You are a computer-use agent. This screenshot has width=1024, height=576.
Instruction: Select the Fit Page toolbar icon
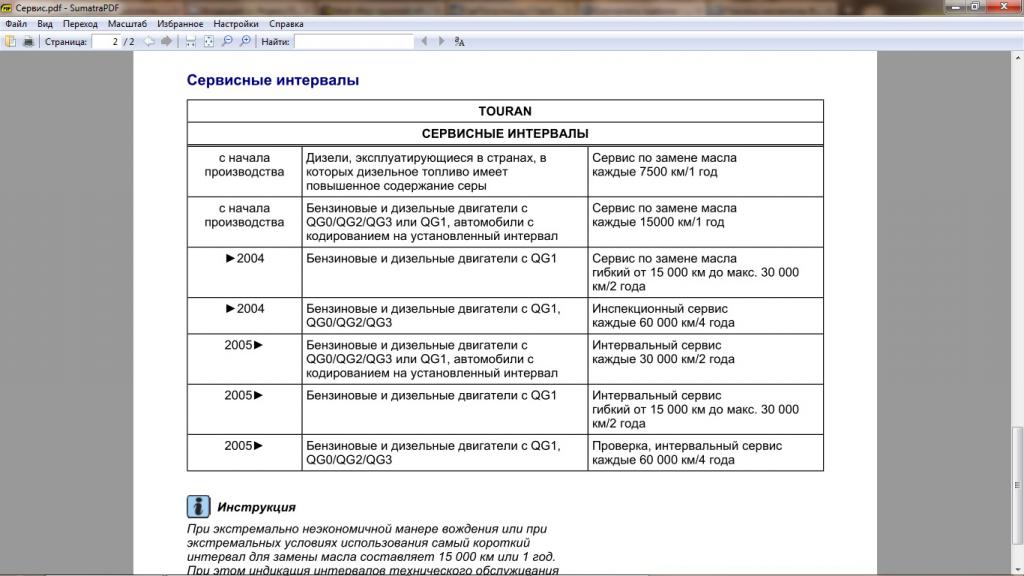(209, 42)
